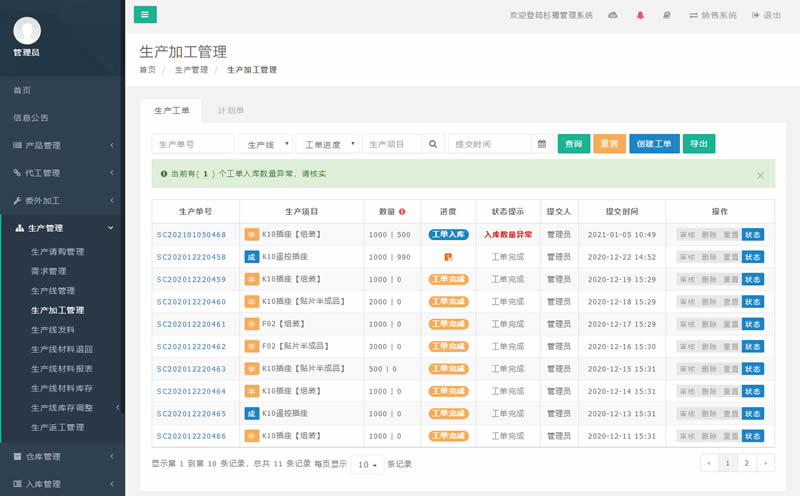Click the orange 重置 button

pos(610,144)
